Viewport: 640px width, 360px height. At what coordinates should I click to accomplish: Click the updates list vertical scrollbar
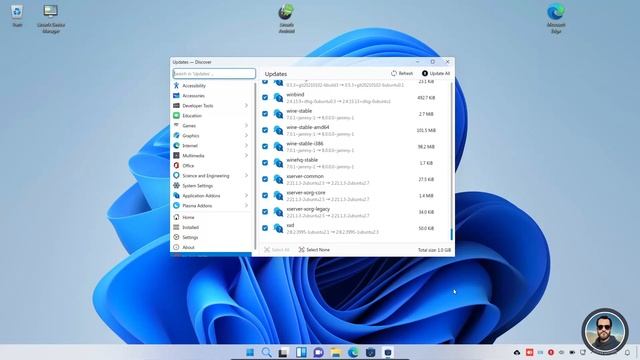click(x=451, y=161)
